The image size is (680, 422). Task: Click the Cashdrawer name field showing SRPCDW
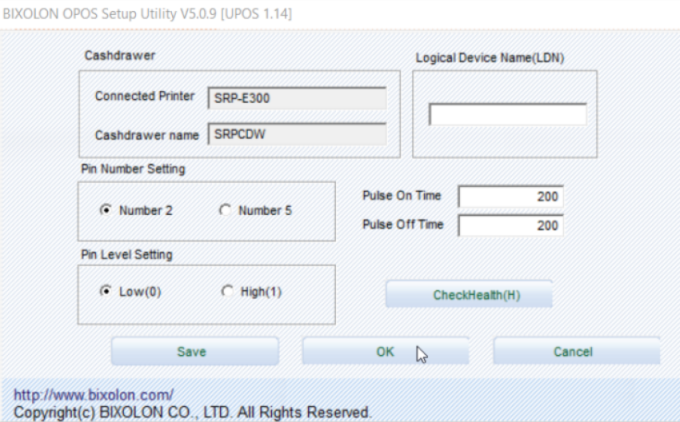click(x=297, y=134)
